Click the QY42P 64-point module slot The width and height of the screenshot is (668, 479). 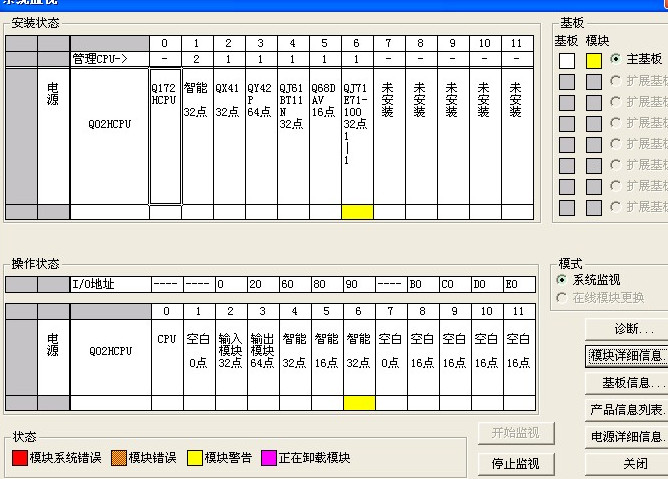[260, 135]
